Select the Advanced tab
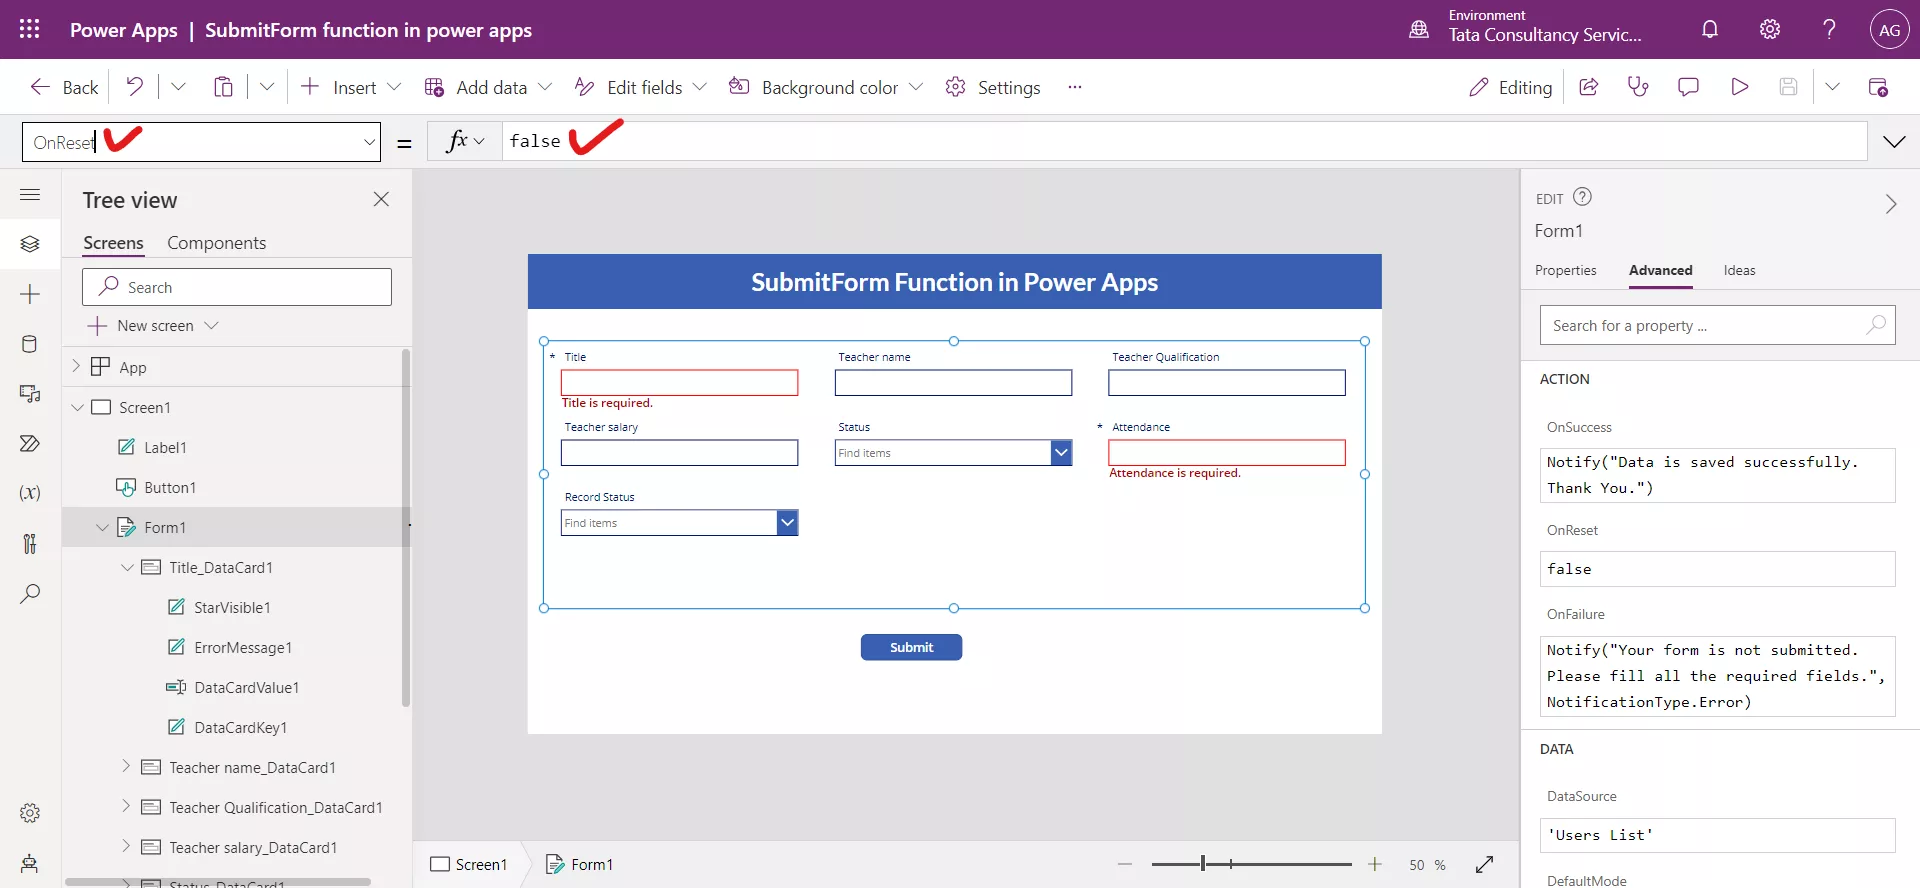This screenshot has width=1920, height=888. point(1660,270)
